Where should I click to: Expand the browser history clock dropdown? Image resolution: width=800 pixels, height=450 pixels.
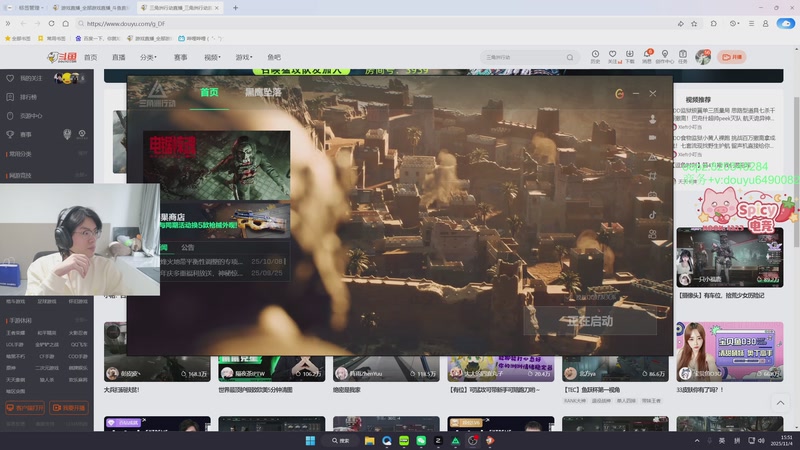tap(734, 23)
